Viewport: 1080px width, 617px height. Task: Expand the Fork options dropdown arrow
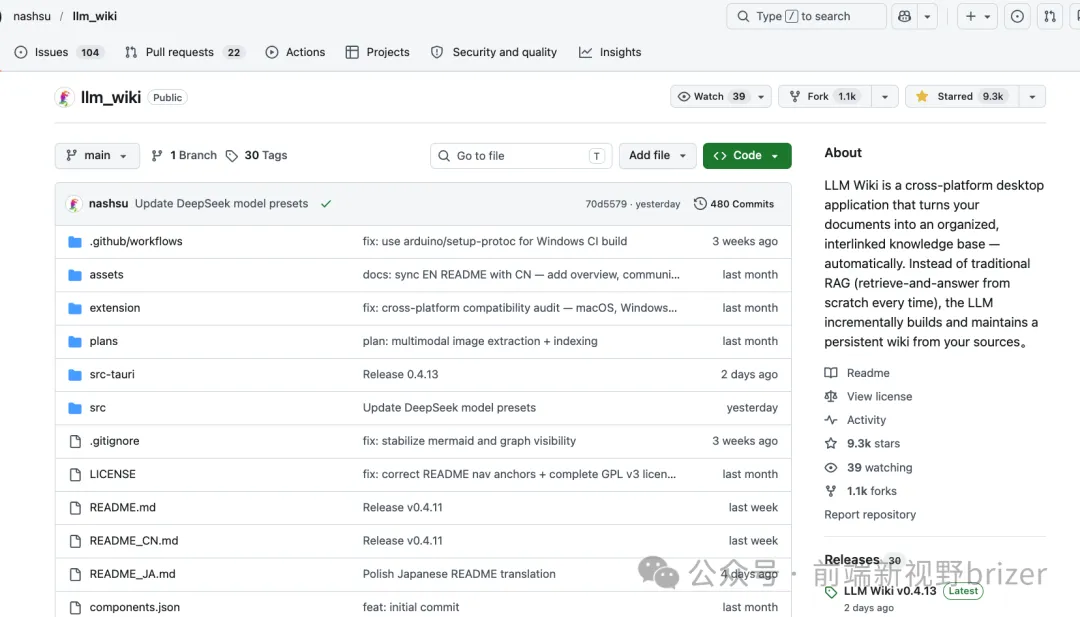click(x=885, y=96)
